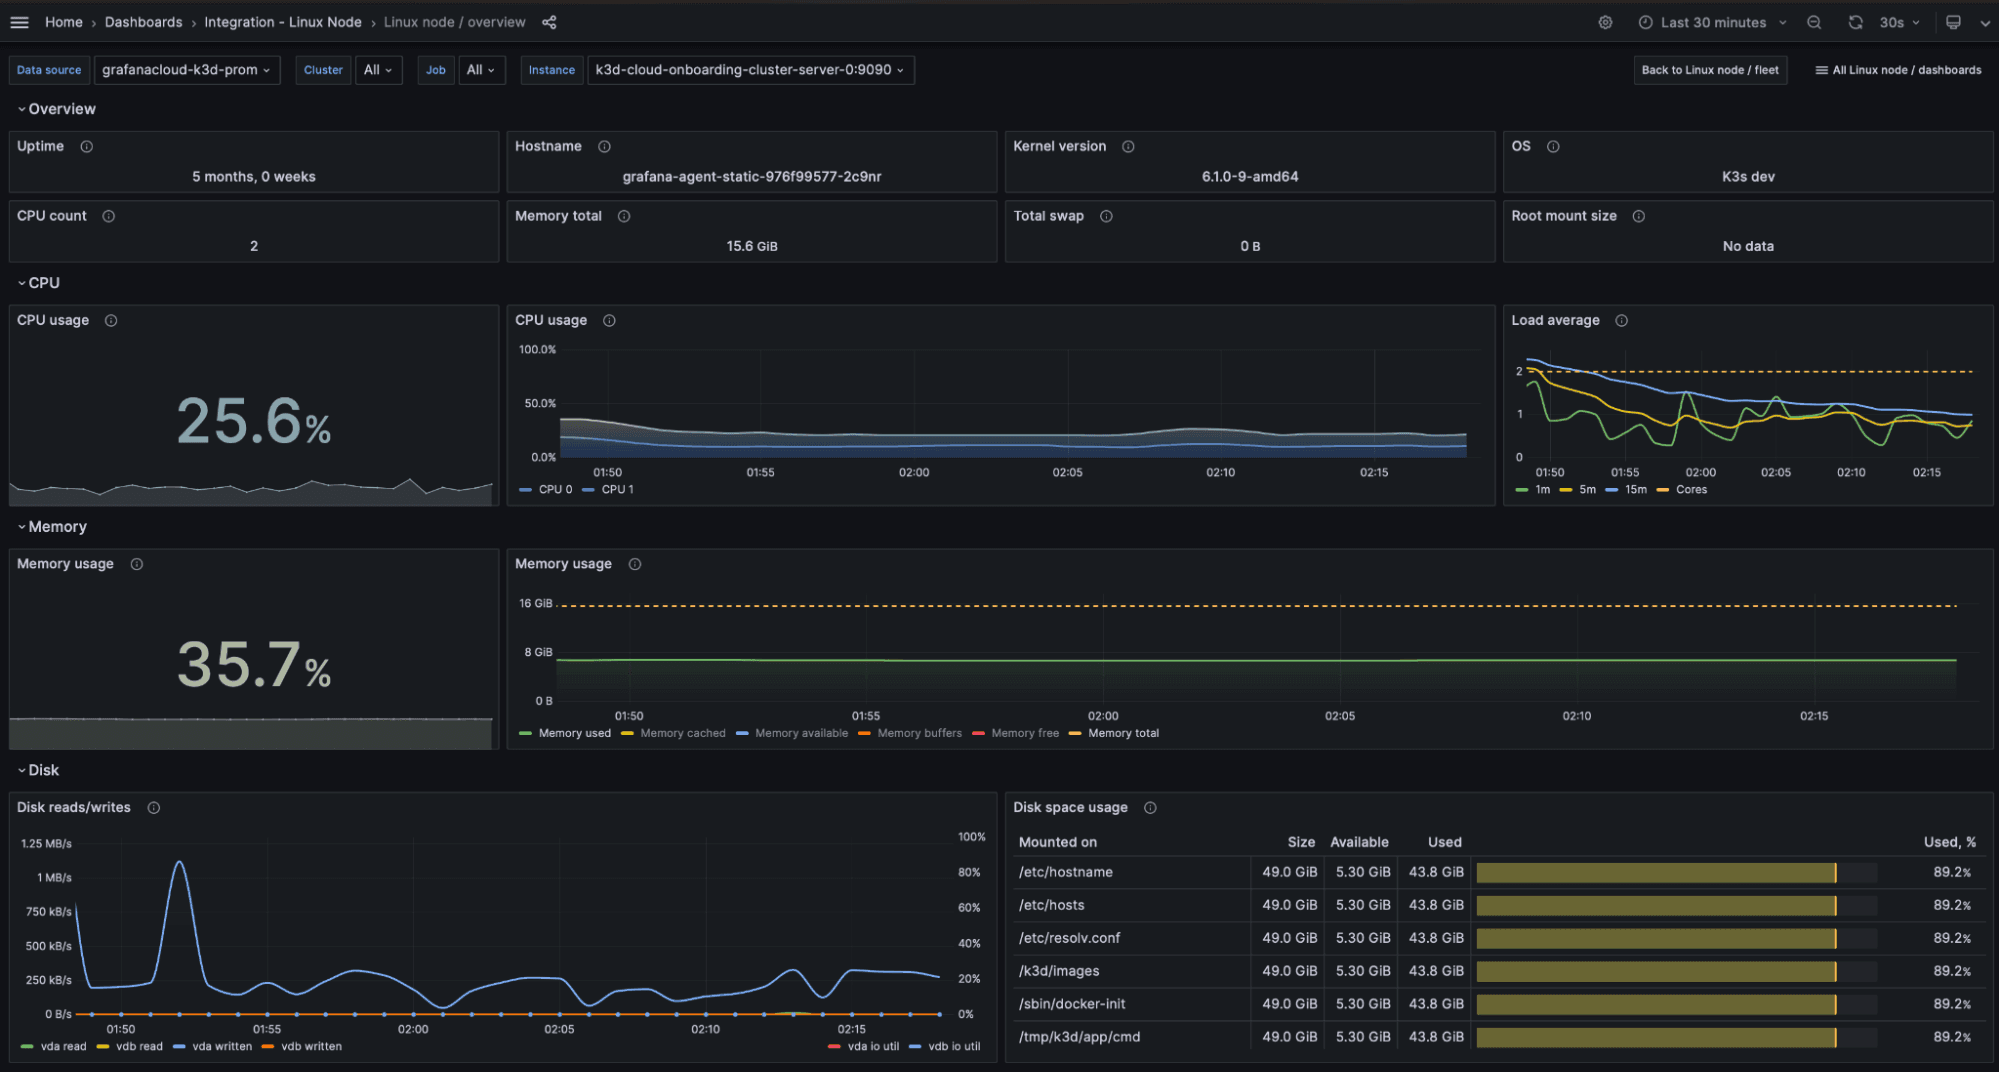Refresh the dashboard with the refresh icon

point(1855,21)
